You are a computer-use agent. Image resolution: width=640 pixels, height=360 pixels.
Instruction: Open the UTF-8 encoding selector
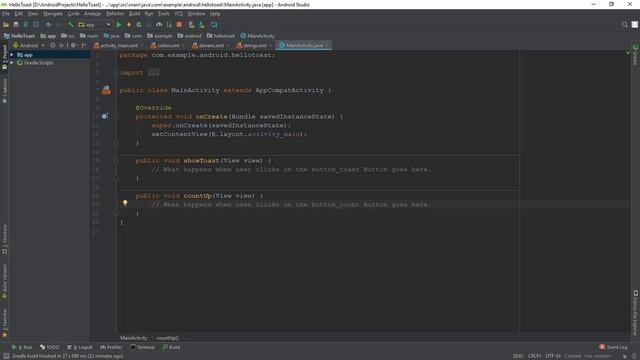tap(553, 356)
